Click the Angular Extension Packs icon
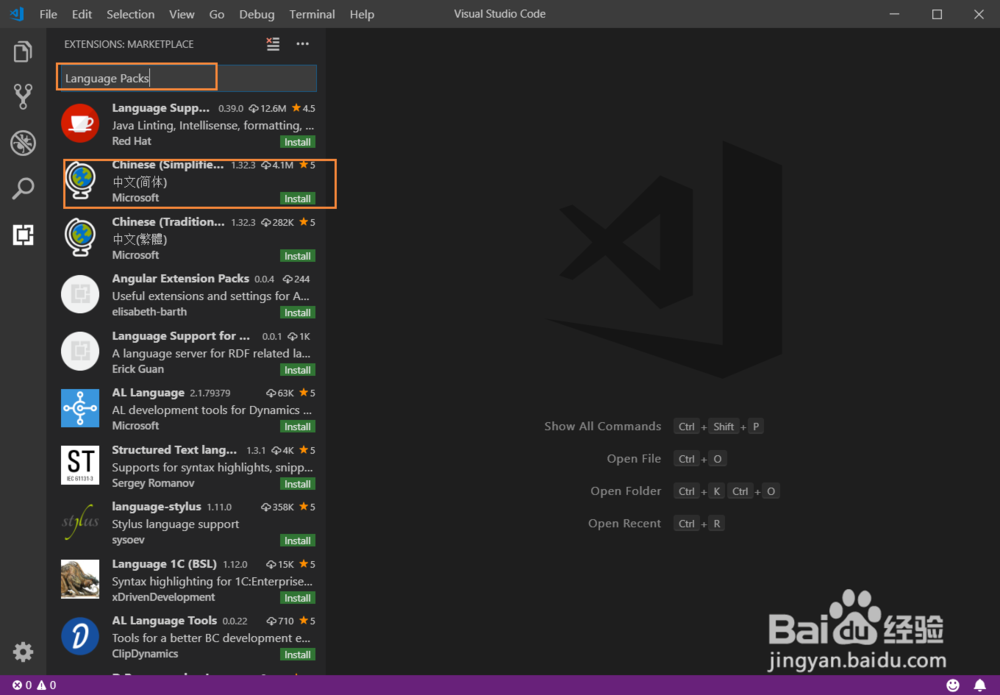Screen dimensions: 1000x695 (x=80, y=294)
